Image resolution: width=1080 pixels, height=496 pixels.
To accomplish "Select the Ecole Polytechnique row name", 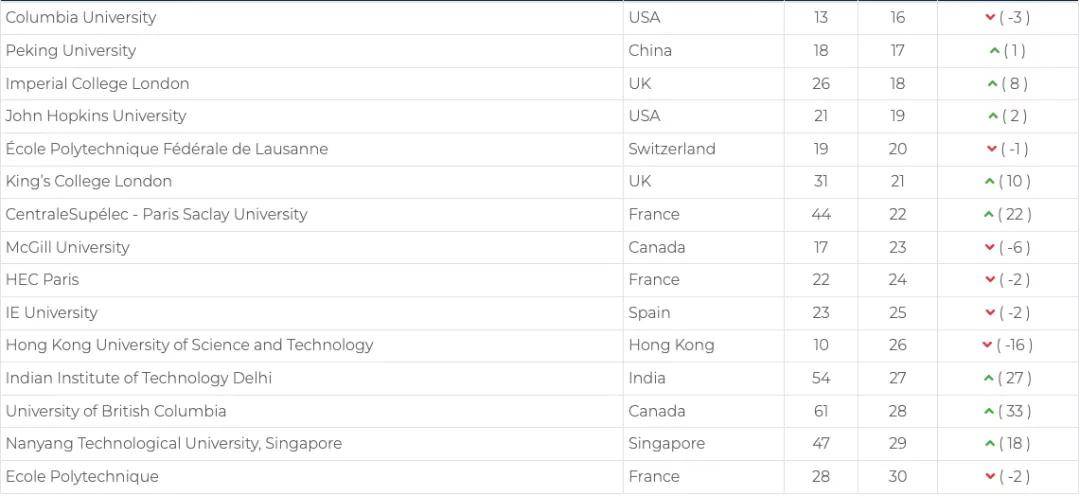I will pyautogui.click(x=82, y=476).
